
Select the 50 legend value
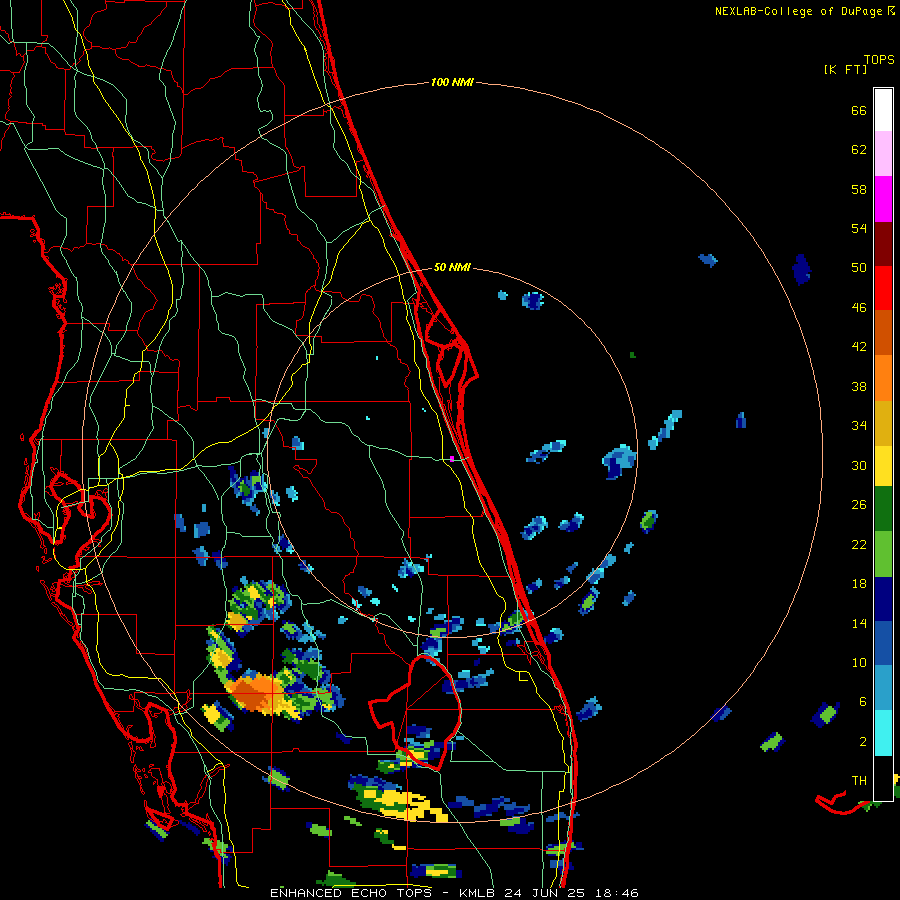click(x=859, y=268)
